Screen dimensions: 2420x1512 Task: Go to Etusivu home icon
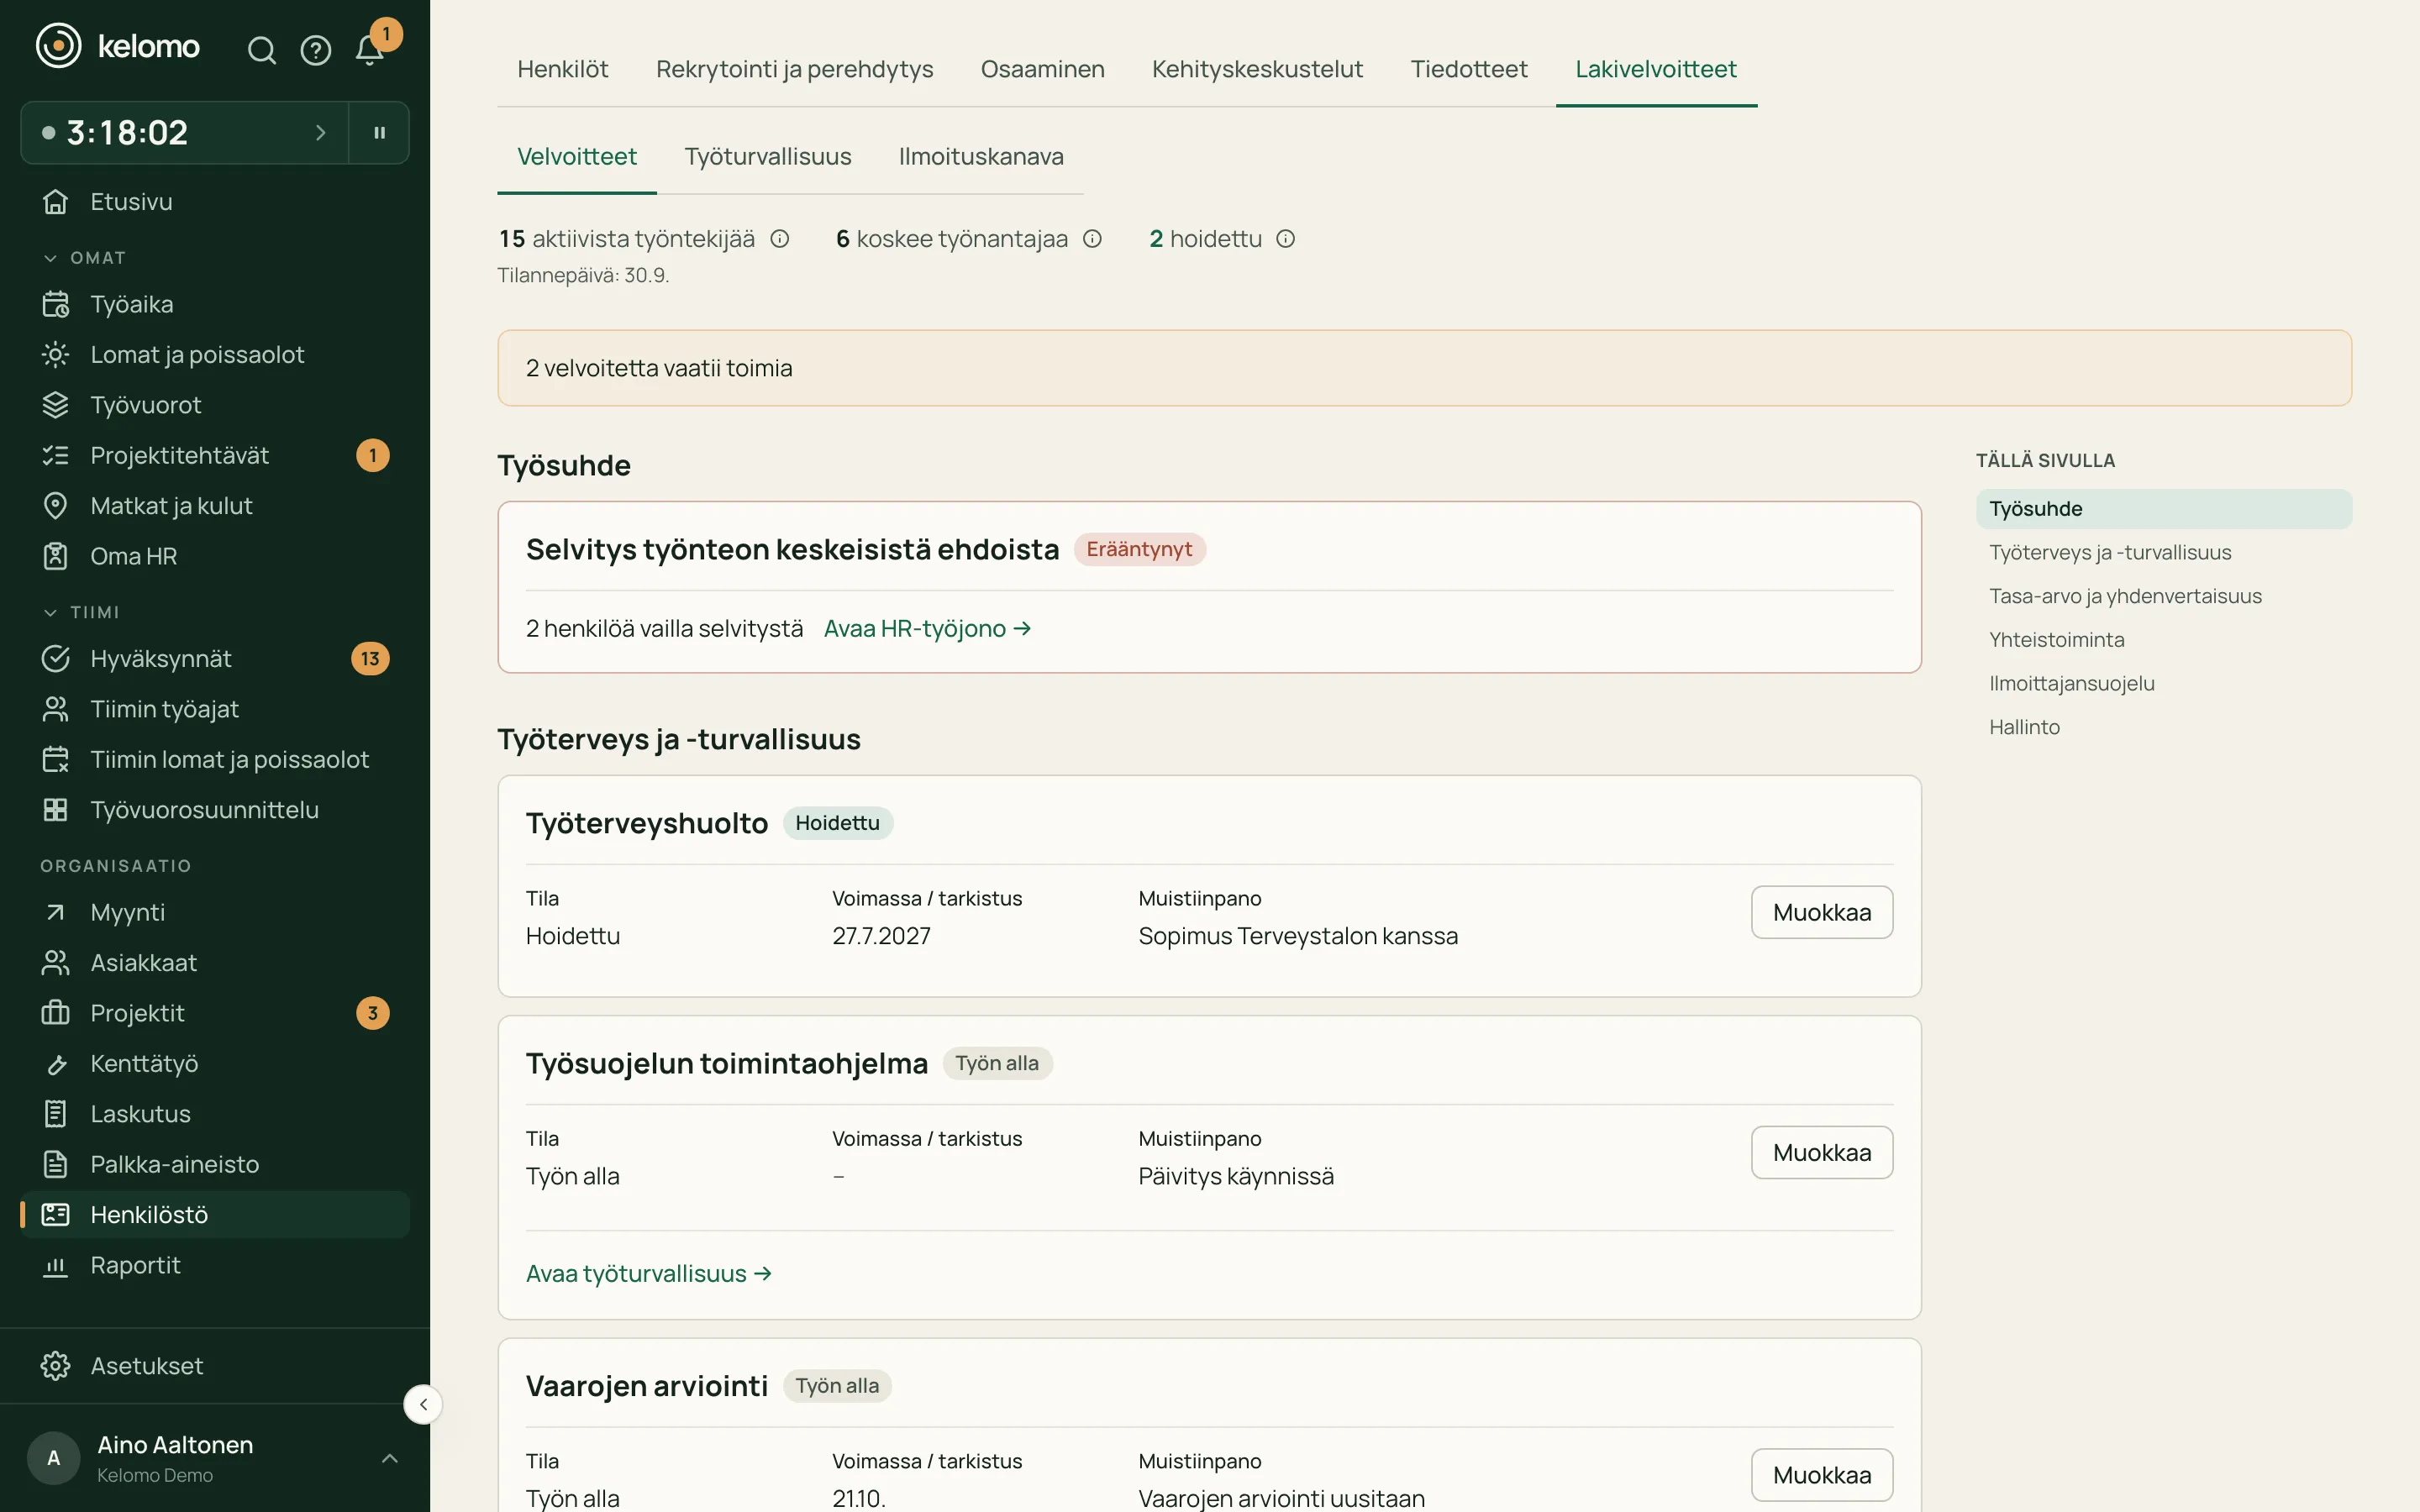point(56,202)
